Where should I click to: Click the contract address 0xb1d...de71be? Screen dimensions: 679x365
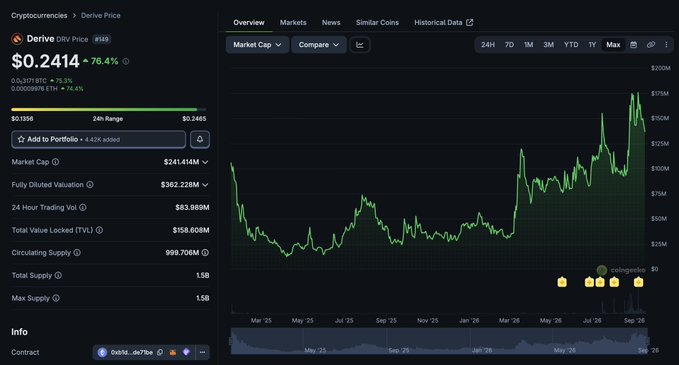tap(132, 352)
